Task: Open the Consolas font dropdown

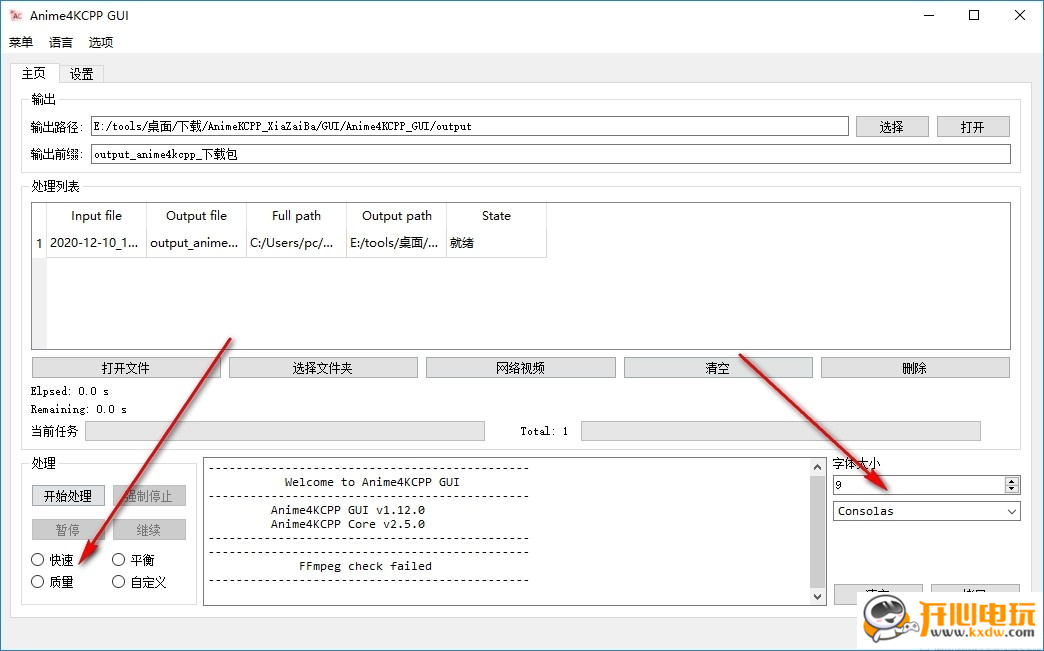Action: 926,511
